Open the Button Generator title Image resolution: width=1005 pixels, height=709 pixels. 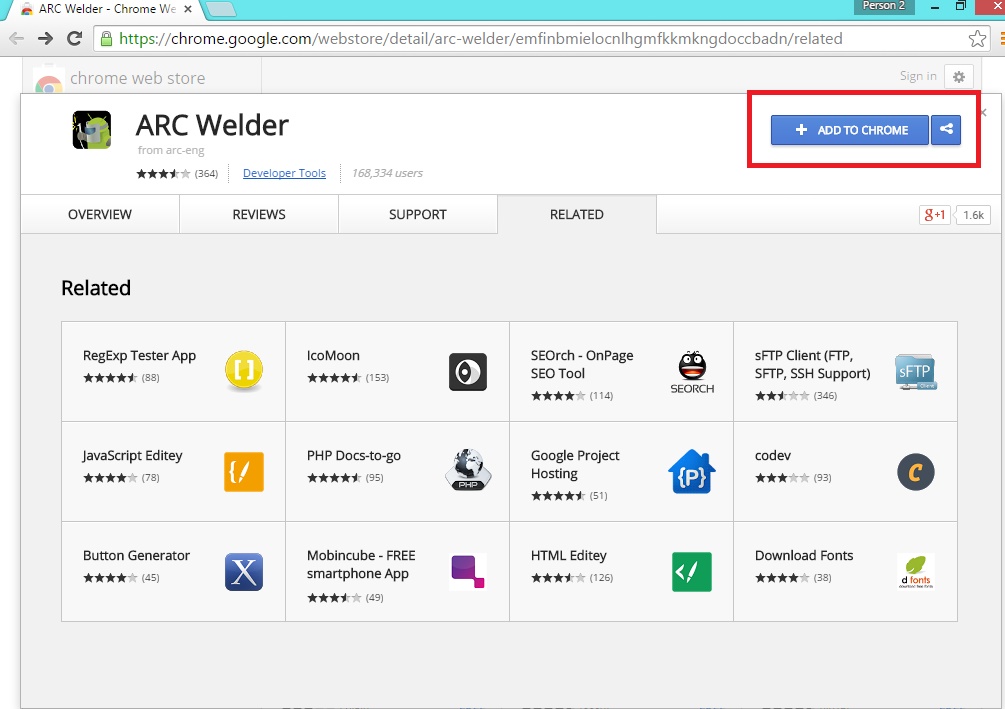tap(136, 556)
